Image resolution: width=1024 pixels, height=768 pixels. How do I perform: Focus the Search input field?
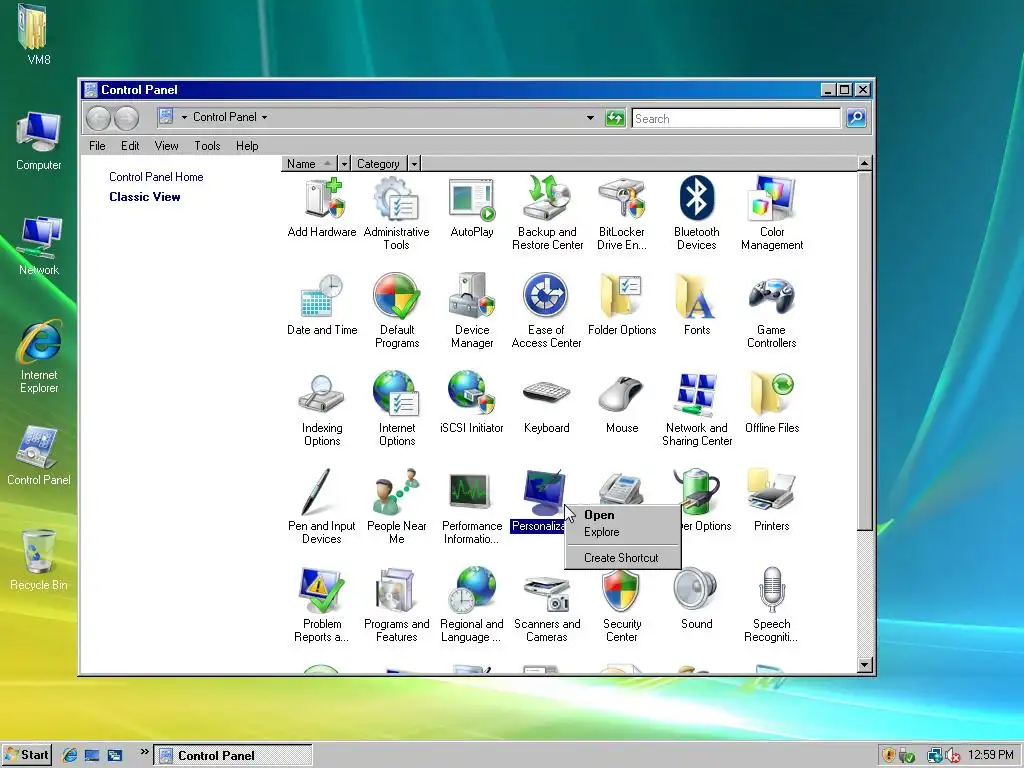point(736,118)
